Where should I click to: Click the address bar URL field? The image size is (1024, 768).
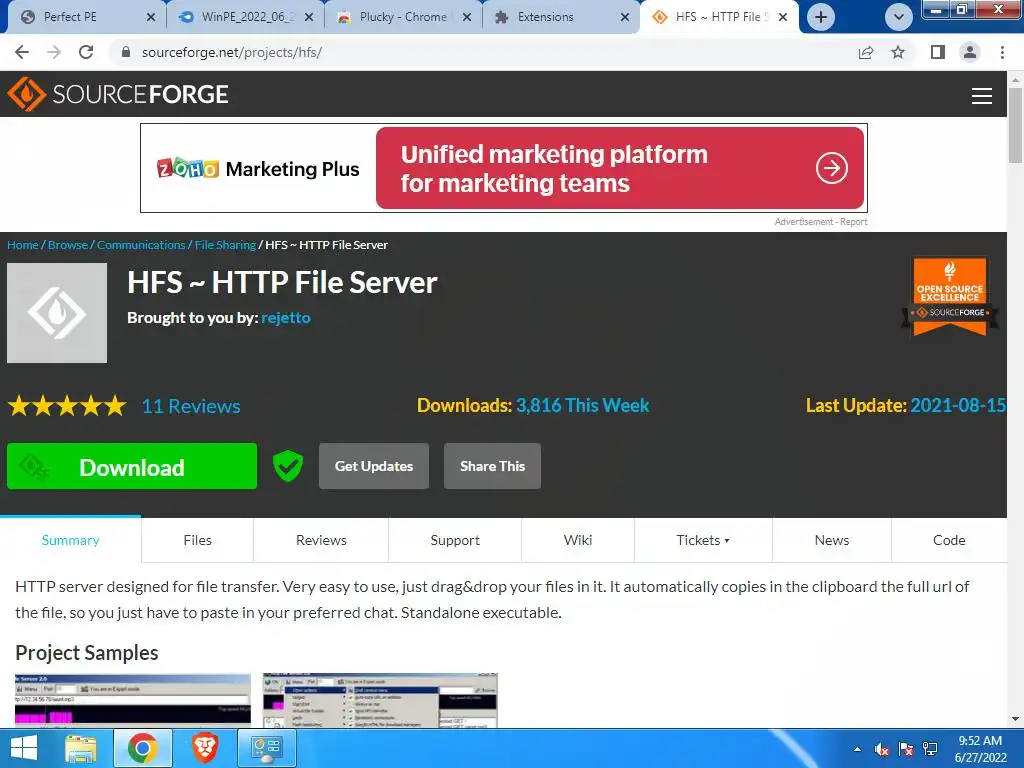[x=483, y=52]
